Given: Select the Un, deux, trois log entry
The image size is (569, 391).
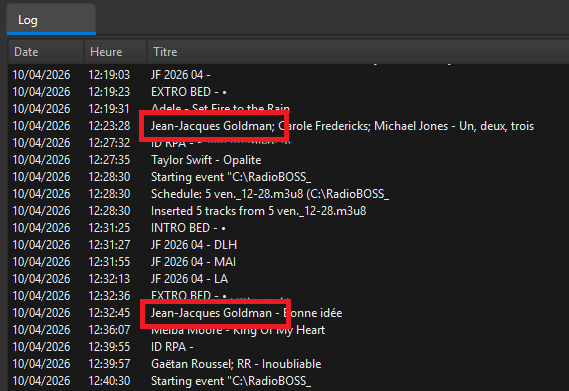Looking at the screenshot, I should 288,126.
